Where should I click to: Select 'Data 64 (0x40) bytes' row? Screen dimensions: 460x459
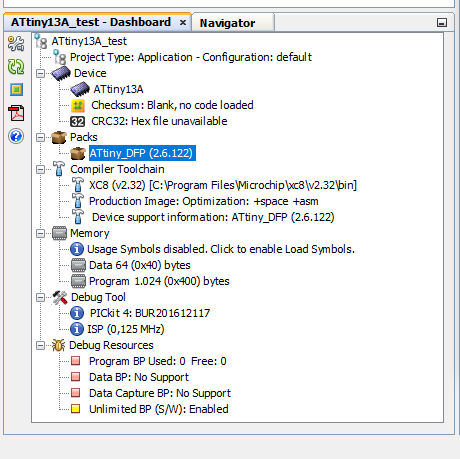(140, 265)
